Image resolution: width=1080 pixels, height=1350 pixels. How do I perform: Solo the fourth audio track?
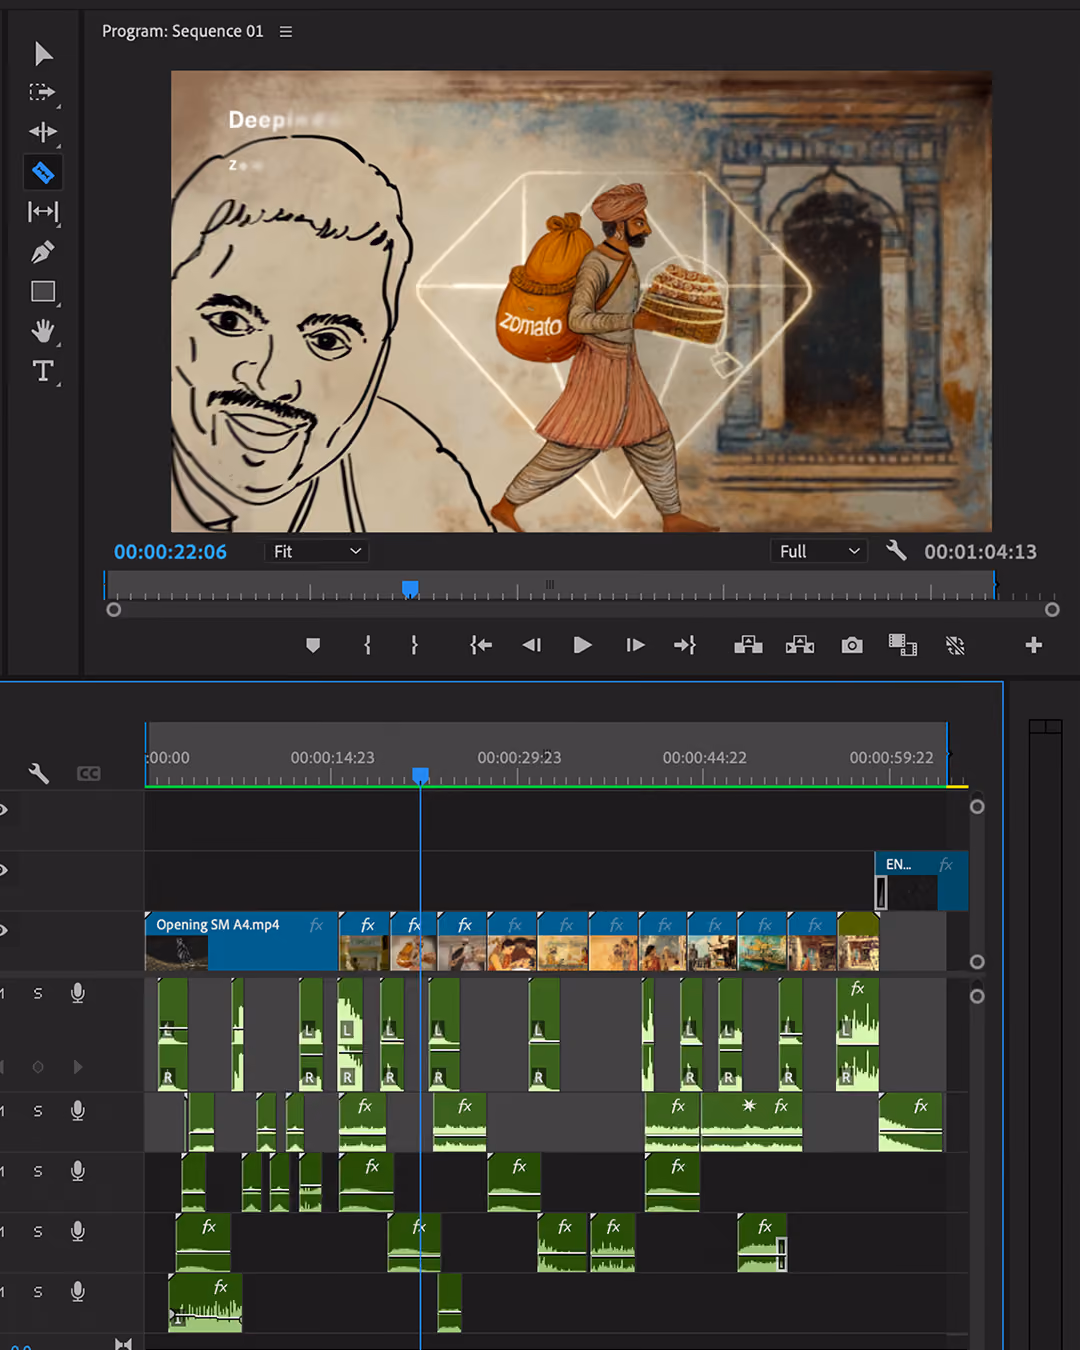point(38,1232)
